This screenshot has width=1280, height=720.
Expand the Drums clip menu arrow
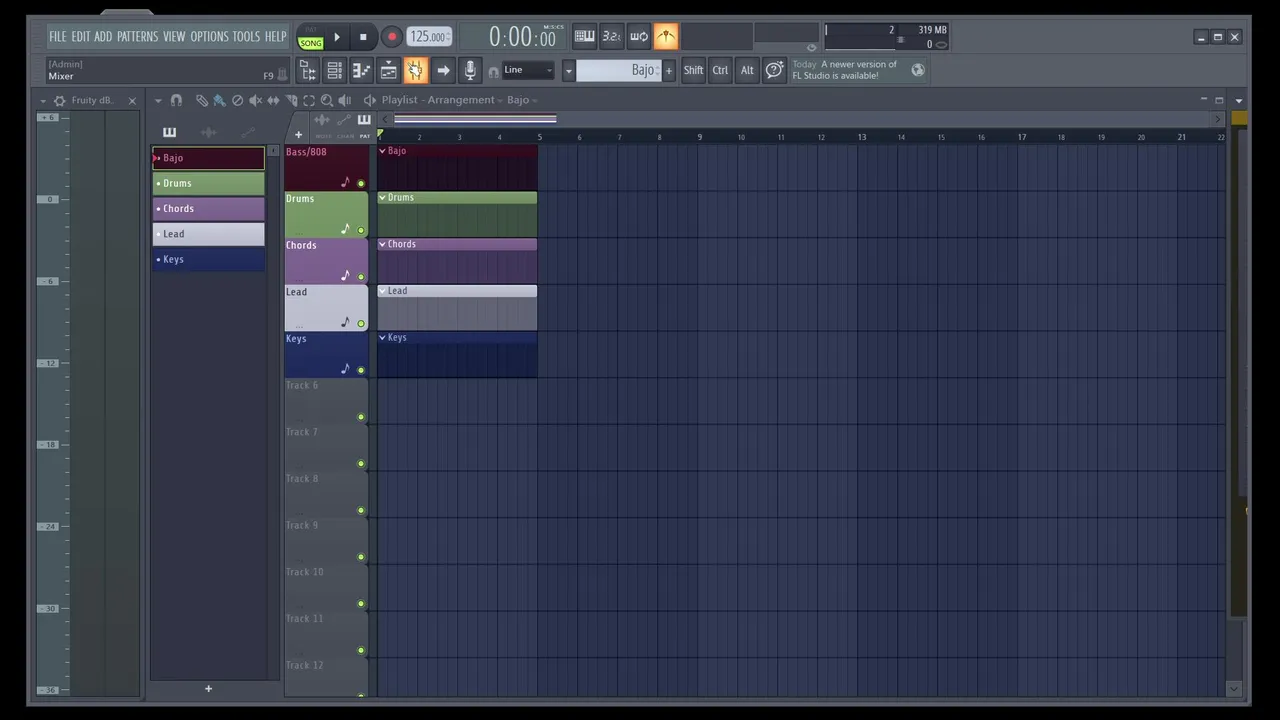[382, 198]
